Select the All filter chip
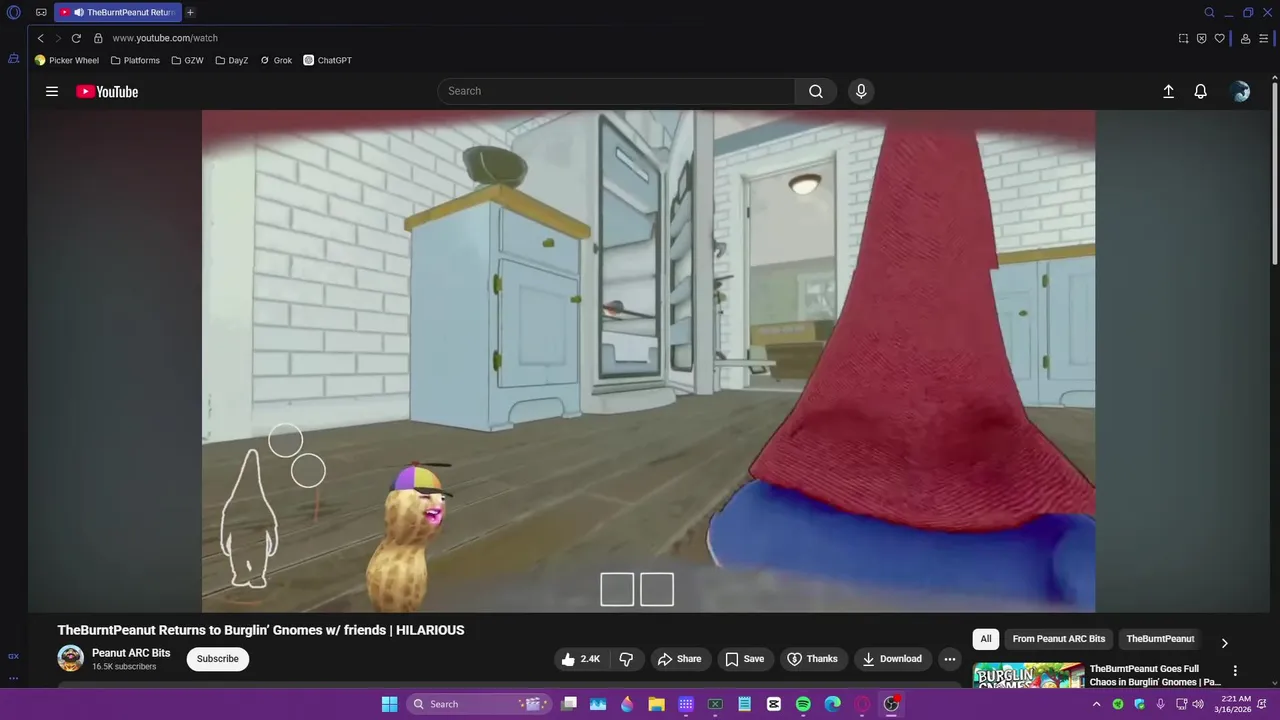The width and height of the screenshot is (1280, 720). [x=985, y=639]
